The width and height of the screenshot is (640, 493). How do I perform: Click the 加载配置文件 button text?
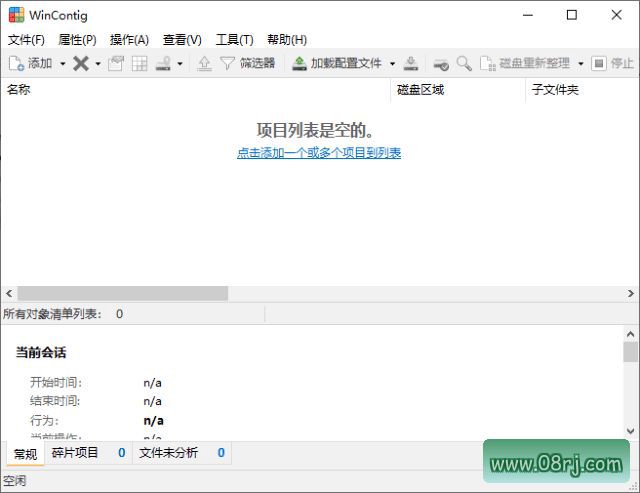pos(346,63)
